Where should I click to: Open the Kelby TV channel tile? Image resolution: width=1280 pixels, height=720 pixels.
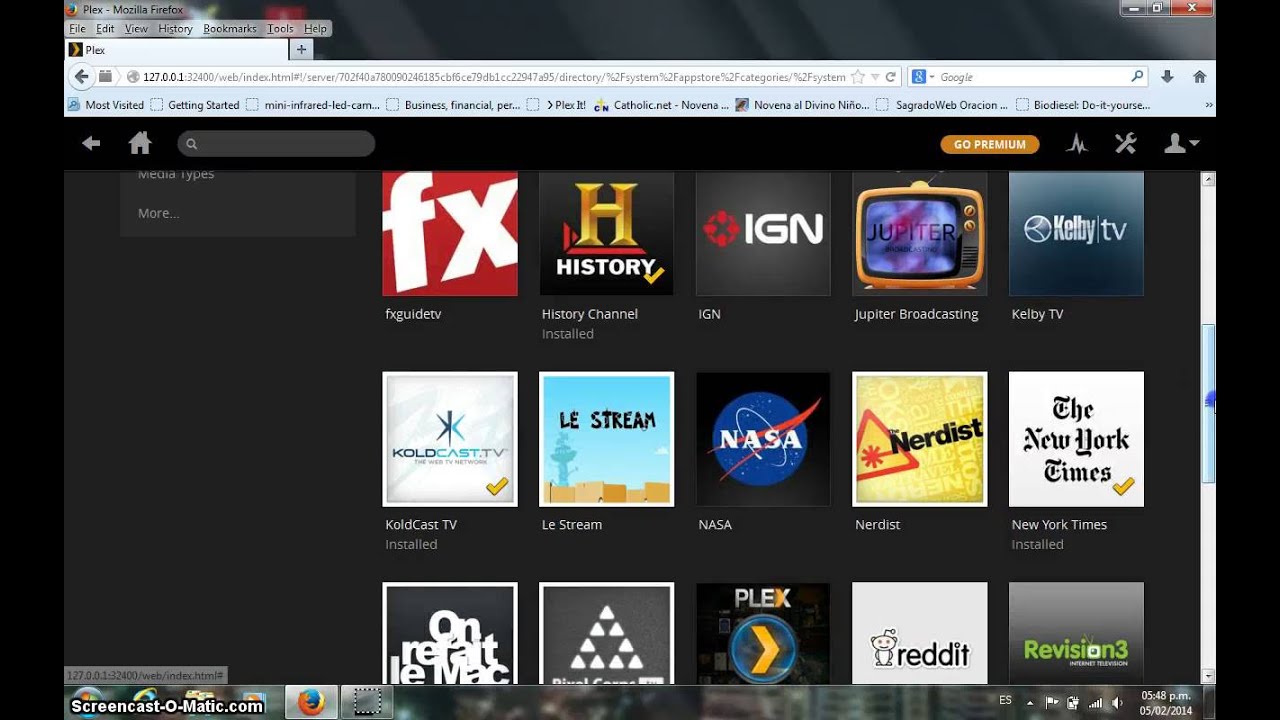pyautogui.click(x=1076, y=233)
